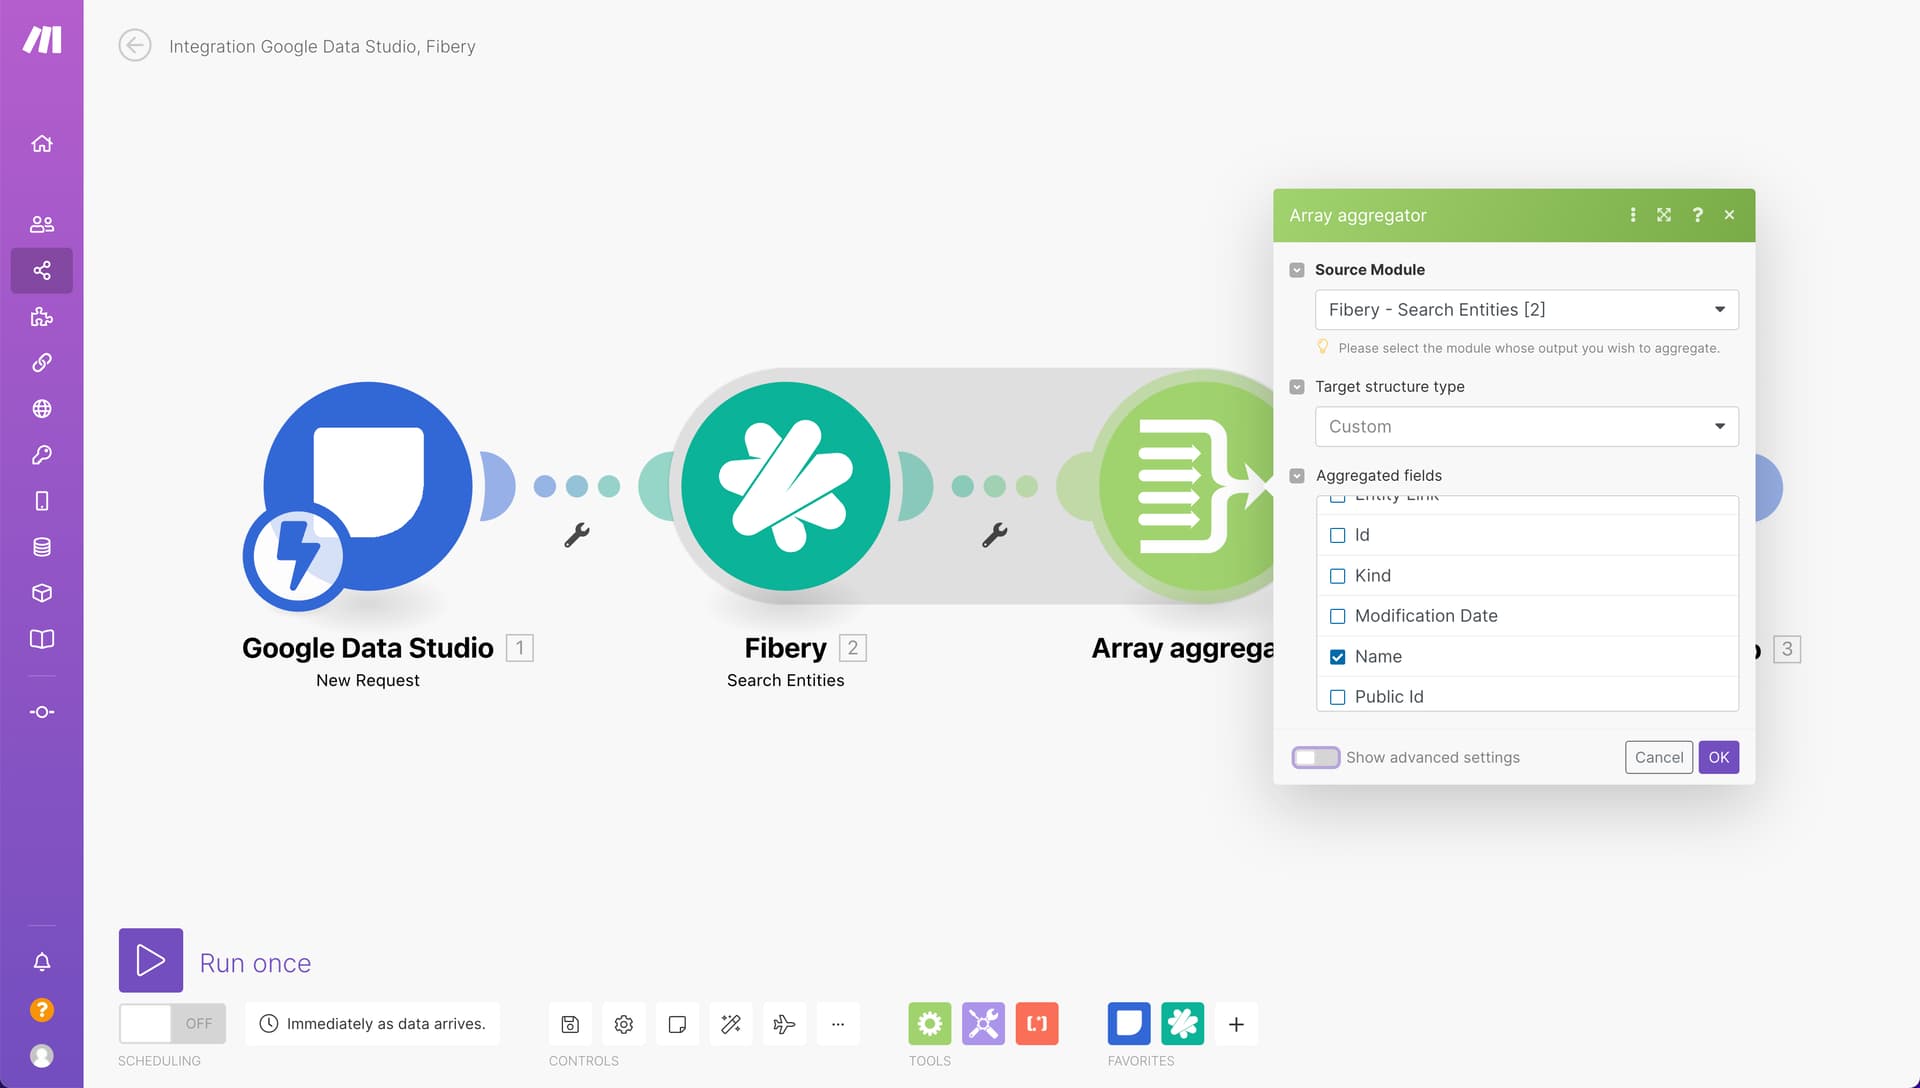Uncheck the Name aggregated field

1338,657
